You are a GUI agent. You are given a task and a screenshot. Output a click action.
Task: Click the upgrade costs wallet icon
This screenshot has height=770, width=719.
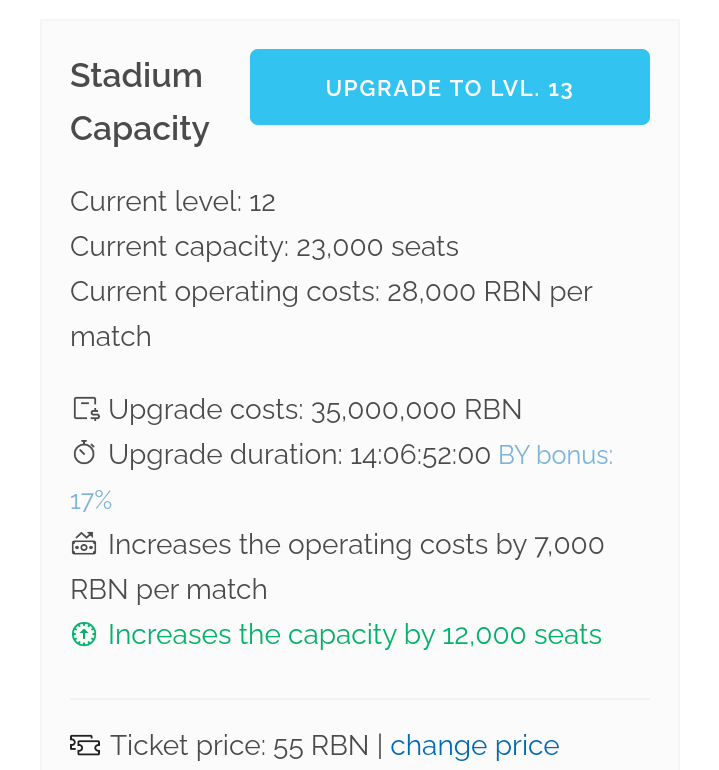pos(86,409)
